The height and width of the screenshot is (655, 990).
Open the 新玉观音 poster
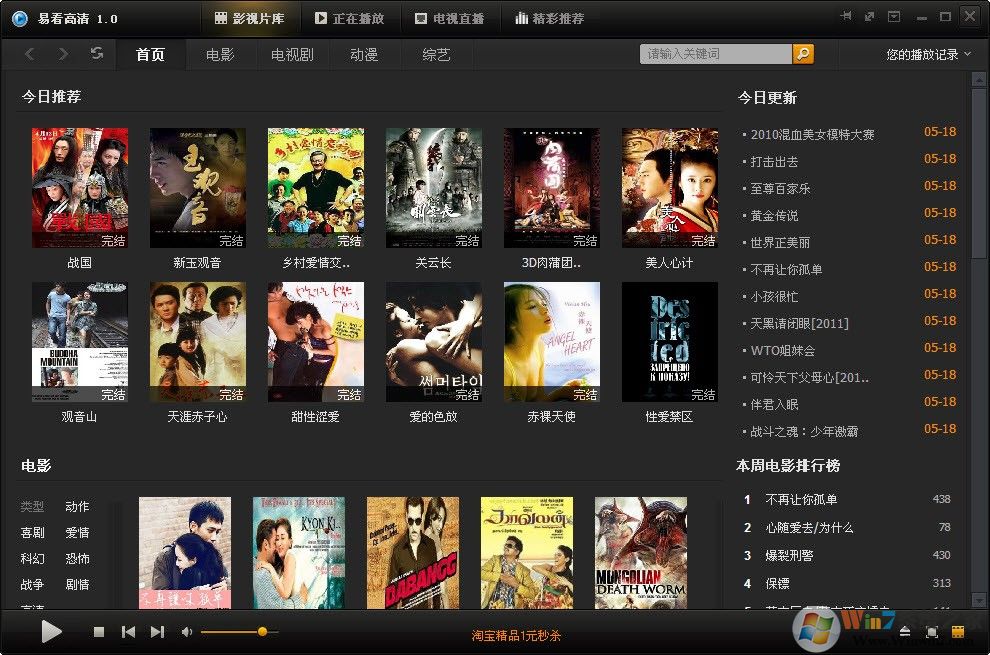pyautogui.click(x=198, y=188)
